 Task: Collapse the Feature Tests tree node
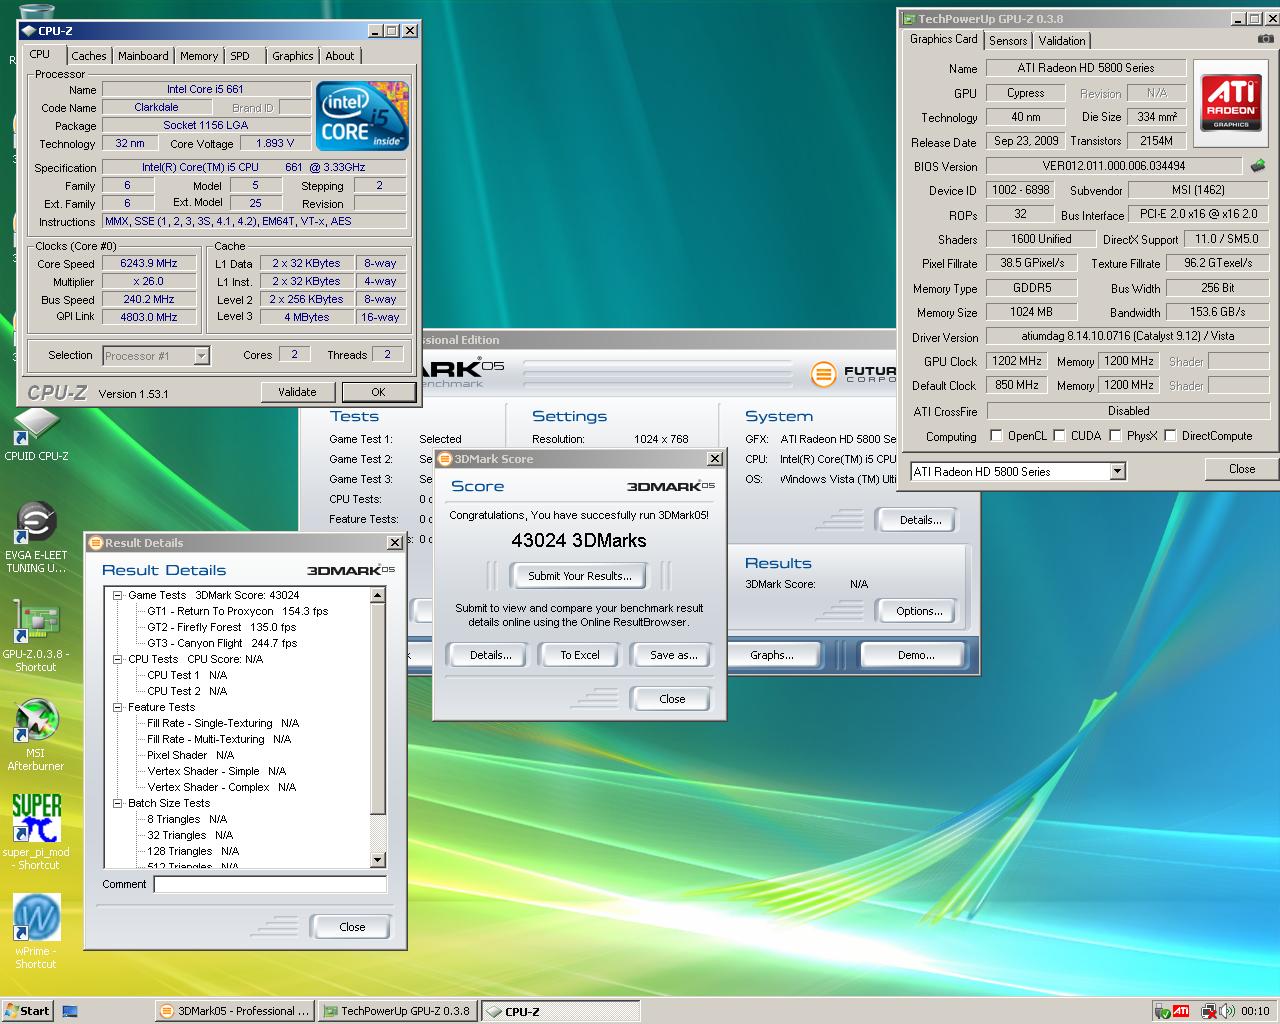click(118, 707)
